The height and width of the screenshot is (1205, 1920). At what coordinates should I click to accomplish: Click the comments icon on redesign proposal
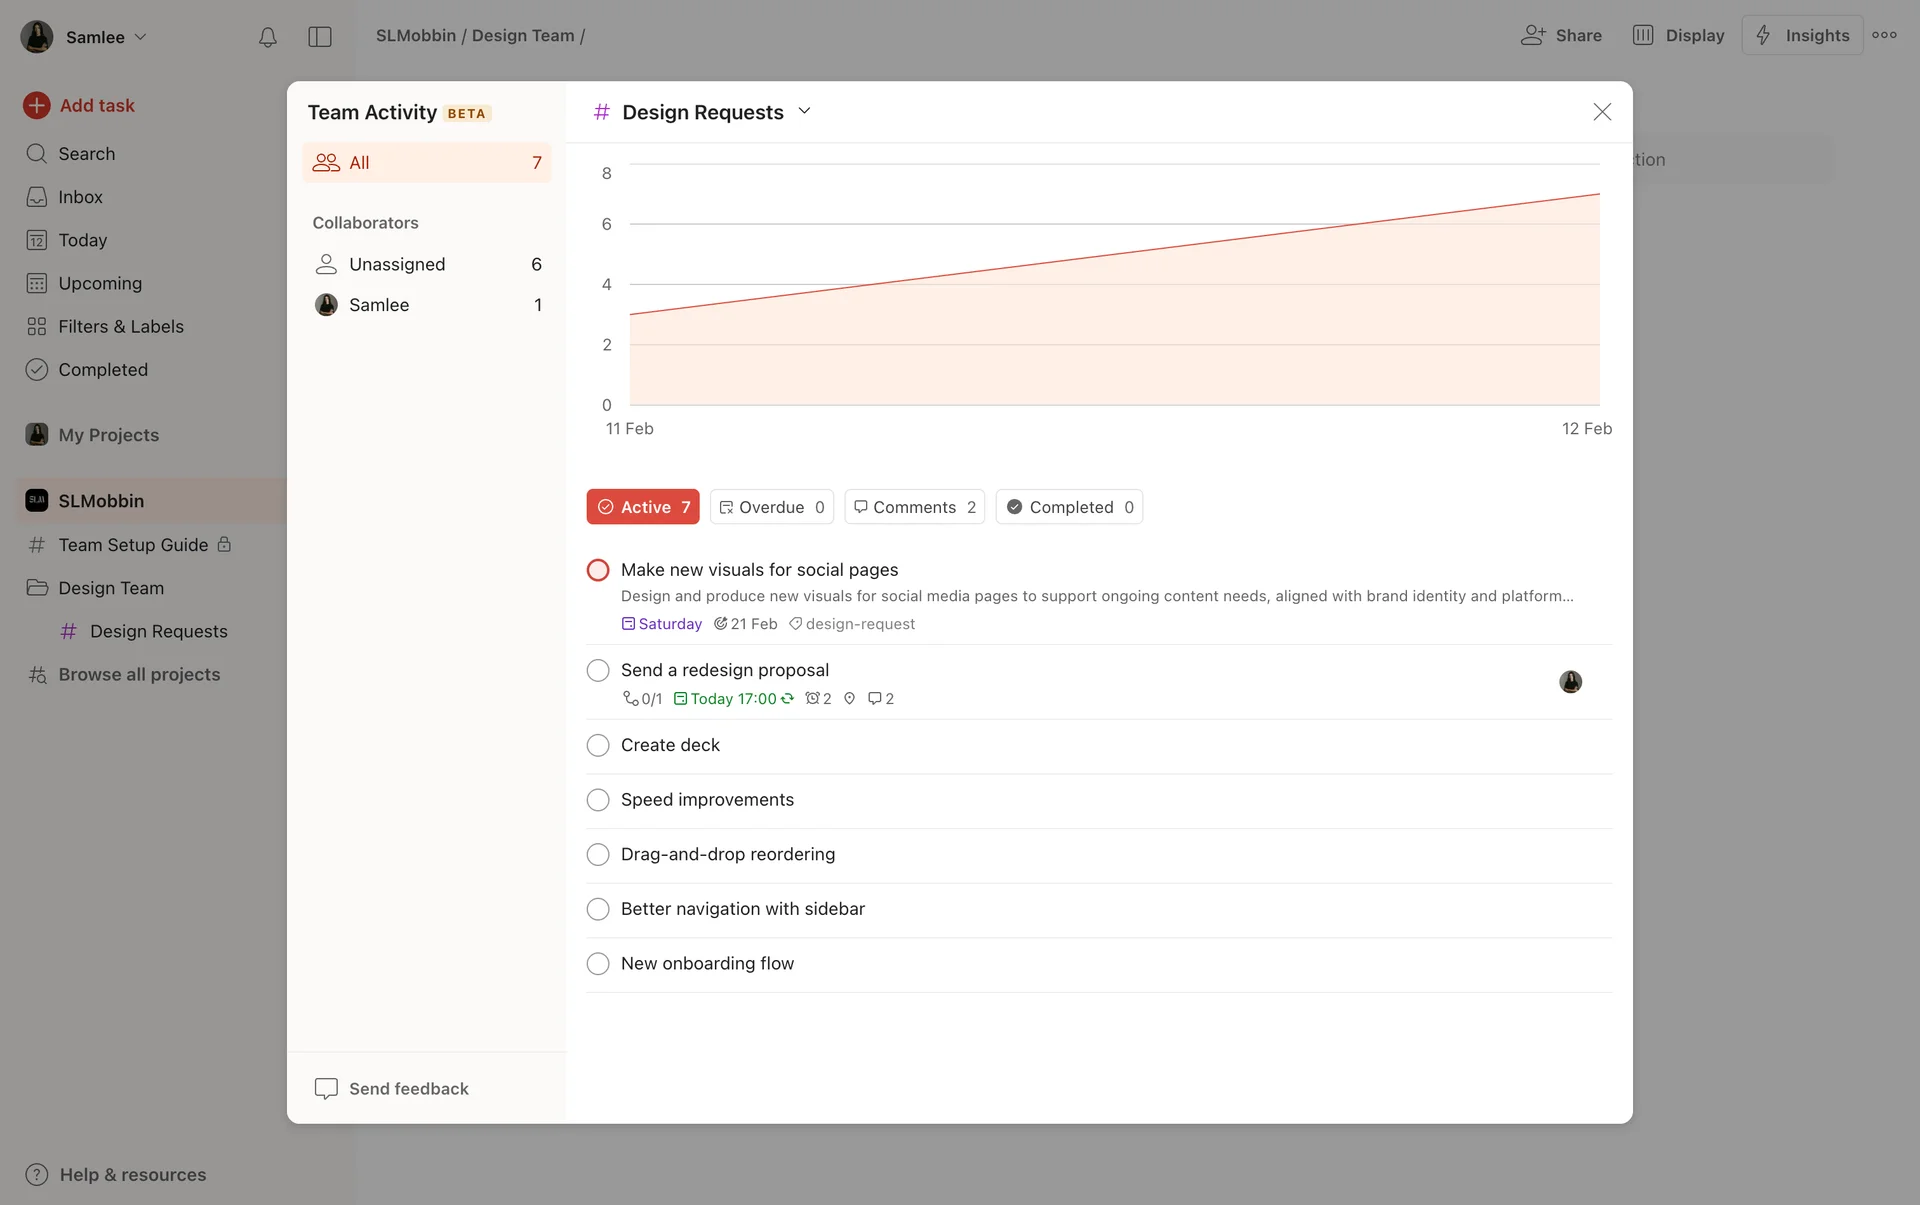(875, 699)
